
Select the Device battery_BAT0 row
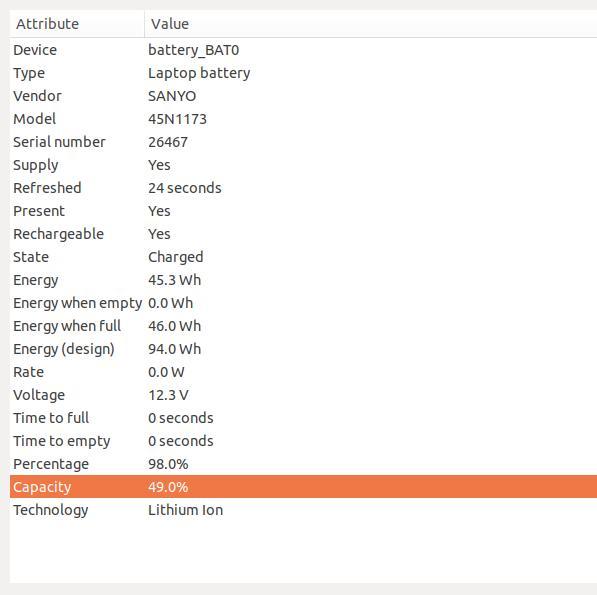tap(303, 50)
